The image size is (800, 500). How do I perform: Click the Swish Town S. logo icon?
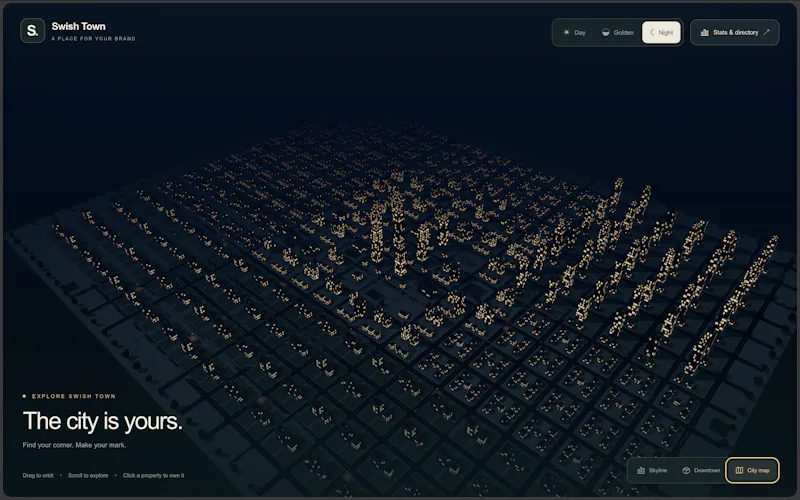(33, 31)
